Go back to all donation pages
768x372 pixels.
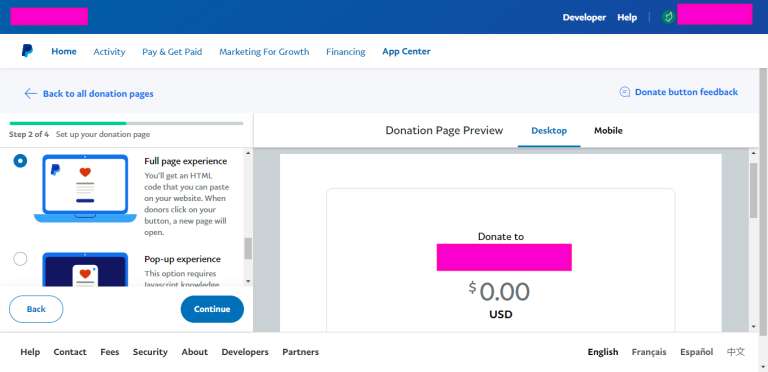pos(98,93)
